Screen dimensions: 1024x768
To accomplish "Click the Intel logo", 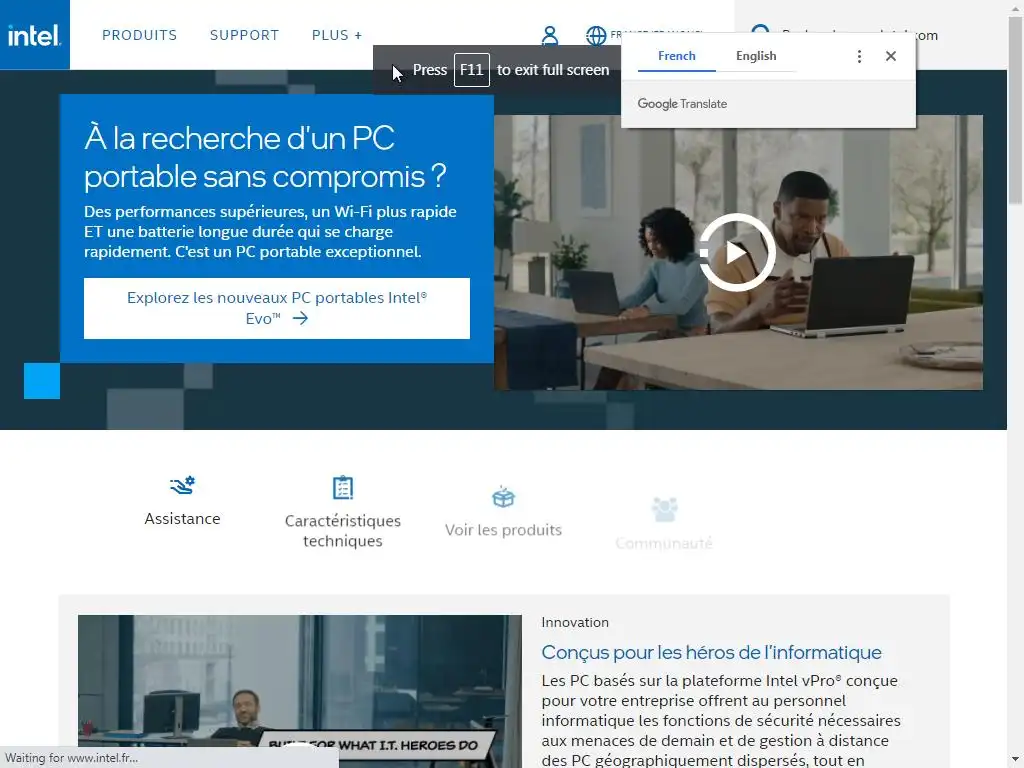I will 34,35.
